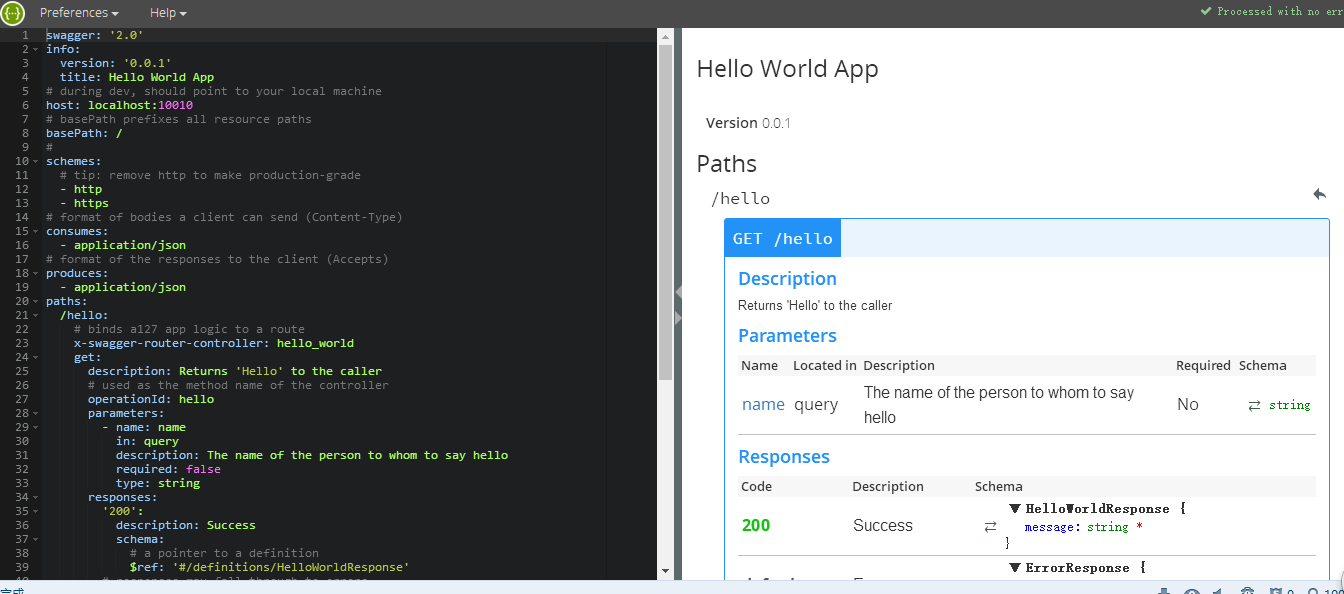
Task: Click the /hello path heading
Action: (740, 198)
